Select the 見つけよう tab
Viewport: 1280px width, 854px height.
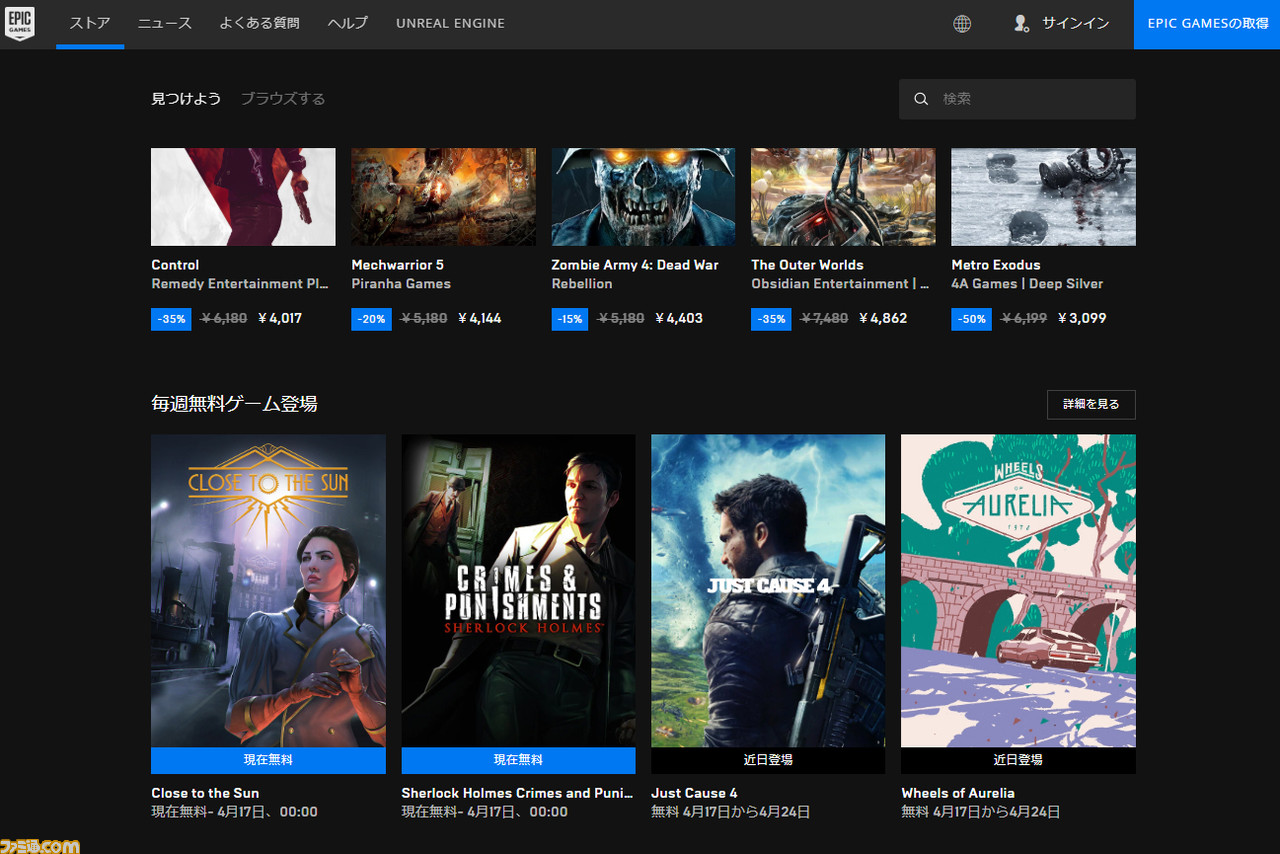186,99
